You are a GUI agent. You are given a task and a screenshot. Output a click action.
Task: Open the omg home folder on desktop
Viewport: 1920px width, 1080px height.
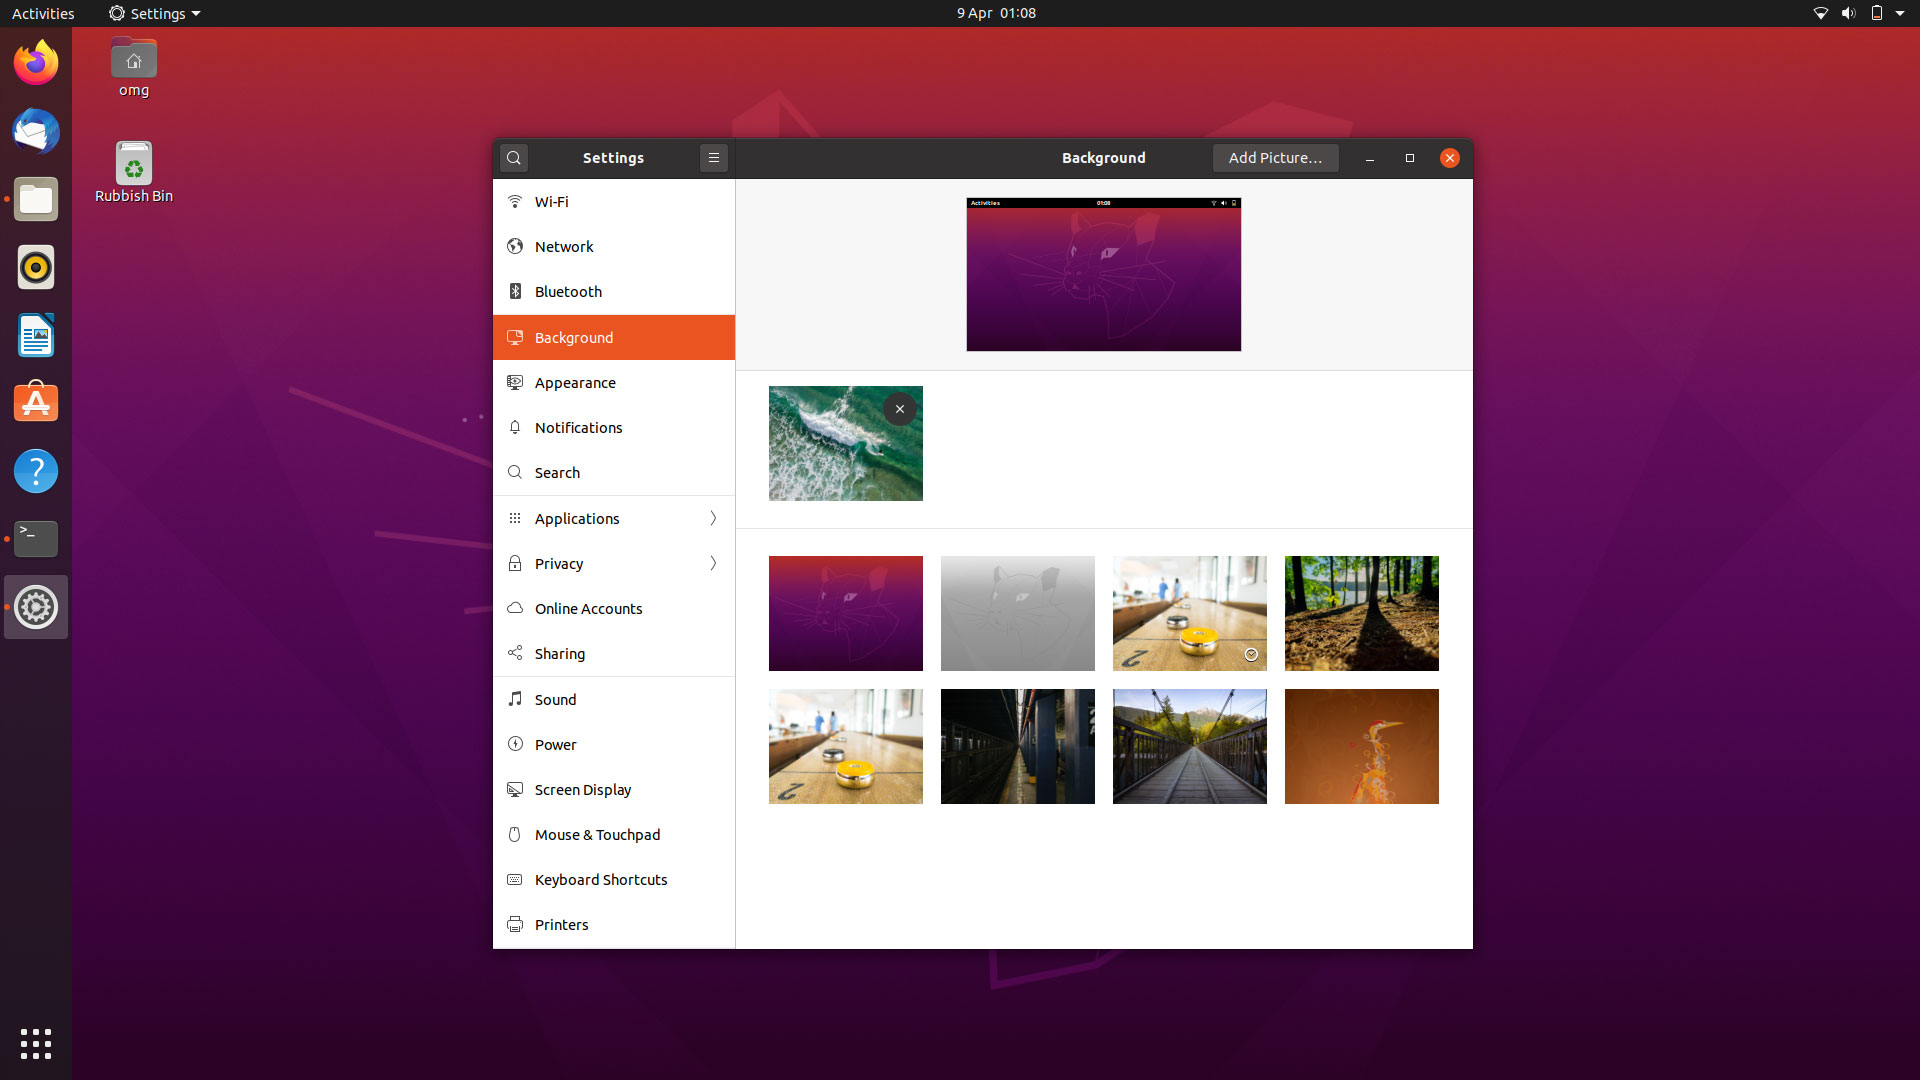click(x=134, y=68)
